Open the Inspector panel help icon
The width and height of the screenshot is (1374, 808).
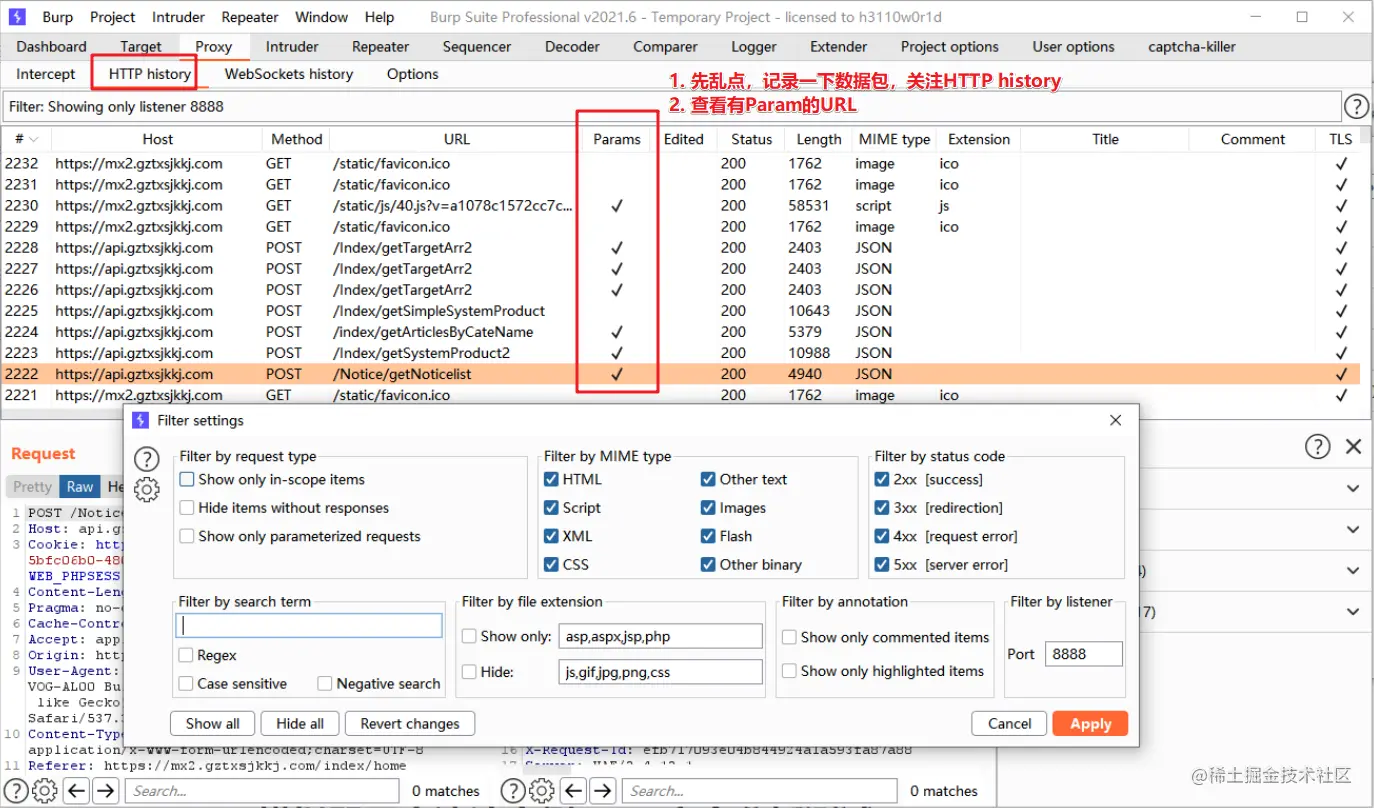tap(1319, 447)
